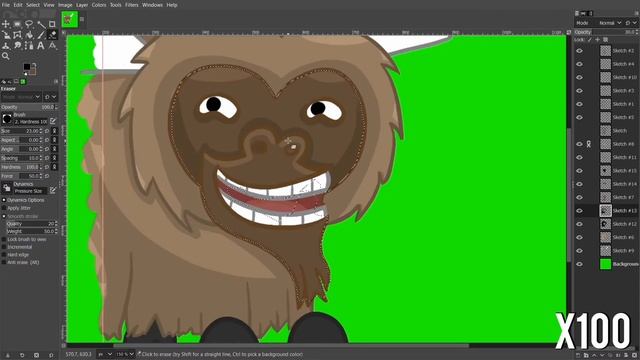Hide the Sketch #13 layer
Image resolution: width=640 pixels, height=360 pixels.
click(x=579, y=211)
